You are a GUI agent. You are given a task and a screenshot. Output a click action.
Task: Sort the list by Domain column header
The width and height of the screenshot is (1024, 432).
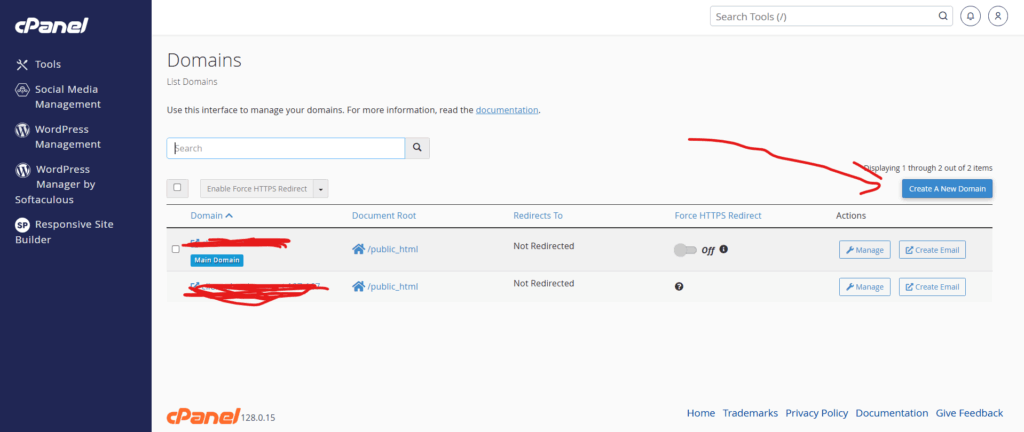pos(211,215)
